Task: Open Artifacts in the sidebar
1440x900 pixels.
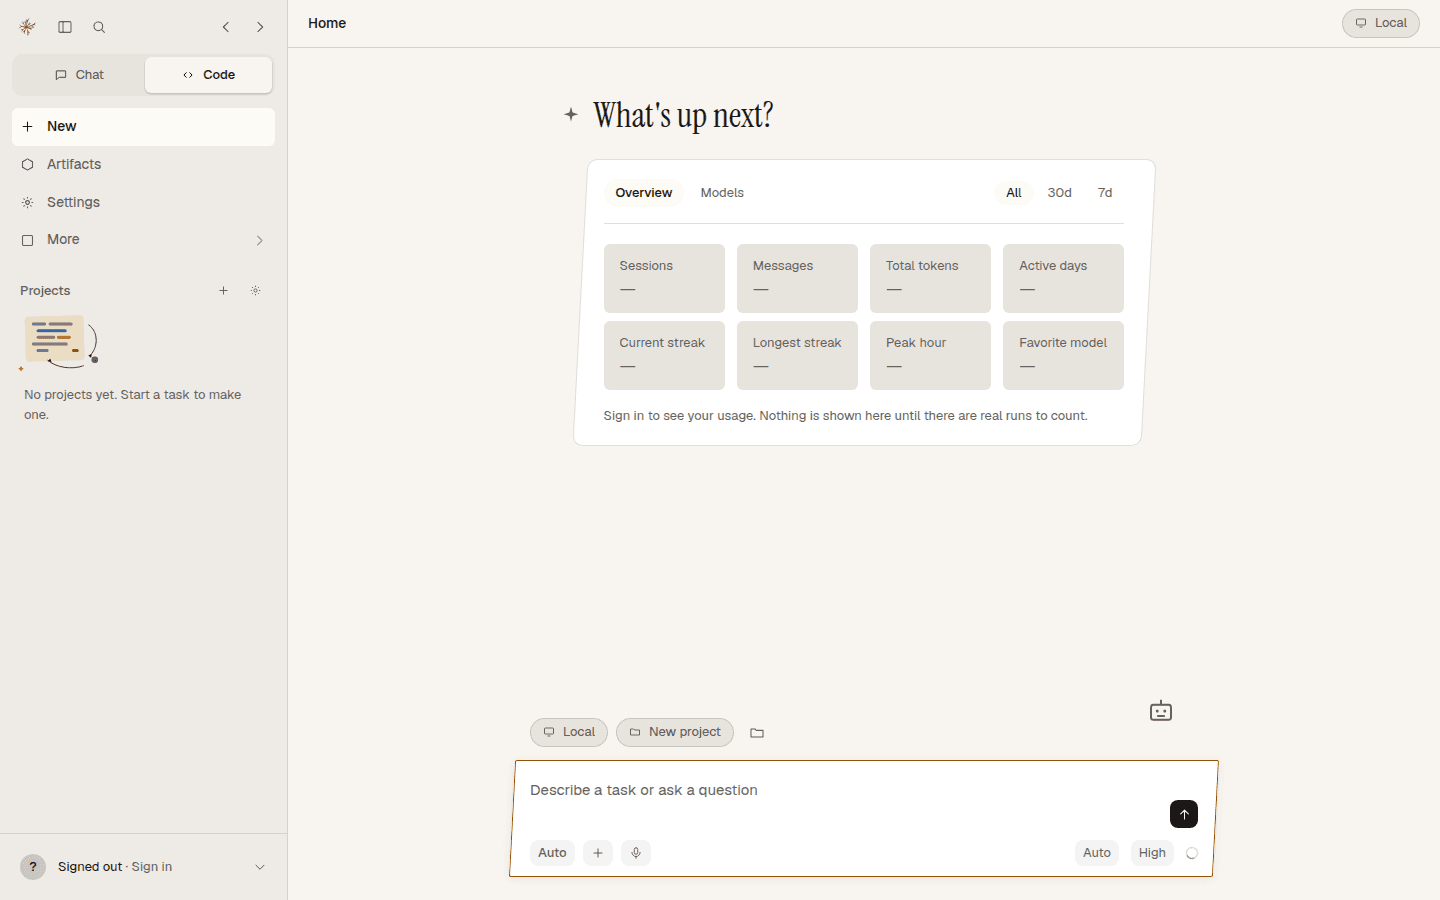Action: pos(143,164)
